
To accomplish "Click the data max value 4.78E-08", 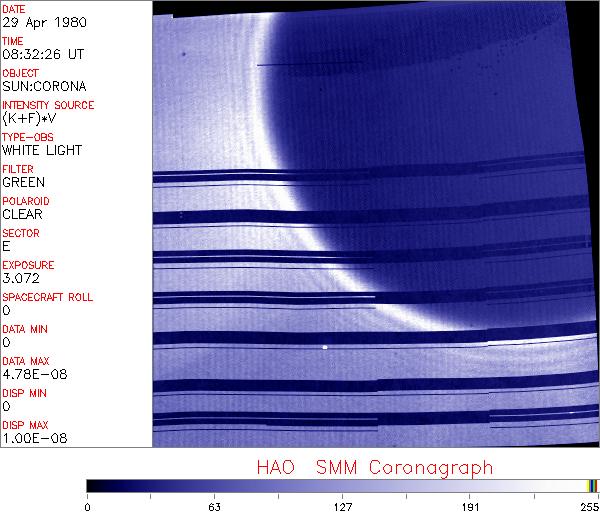I will (29, 374).
